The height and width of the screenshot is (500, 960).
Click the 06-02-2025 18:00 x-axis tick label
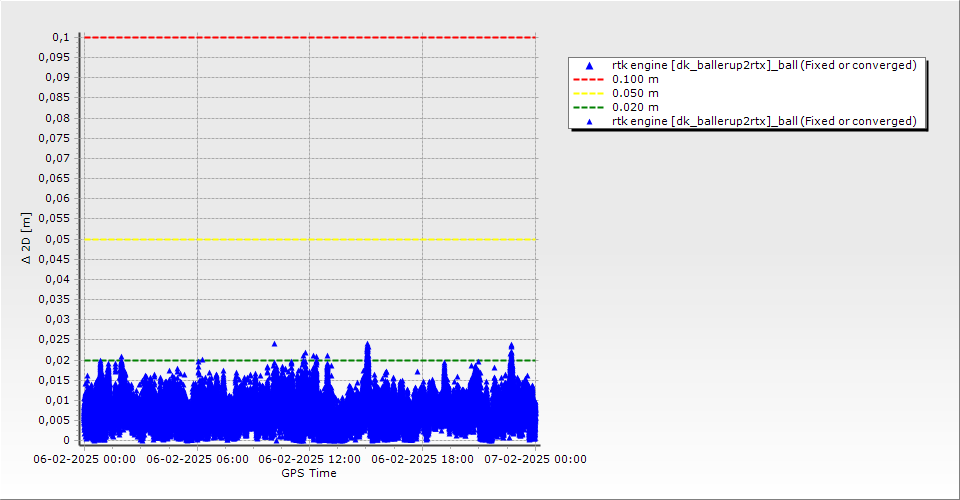[x=422, y=459]
